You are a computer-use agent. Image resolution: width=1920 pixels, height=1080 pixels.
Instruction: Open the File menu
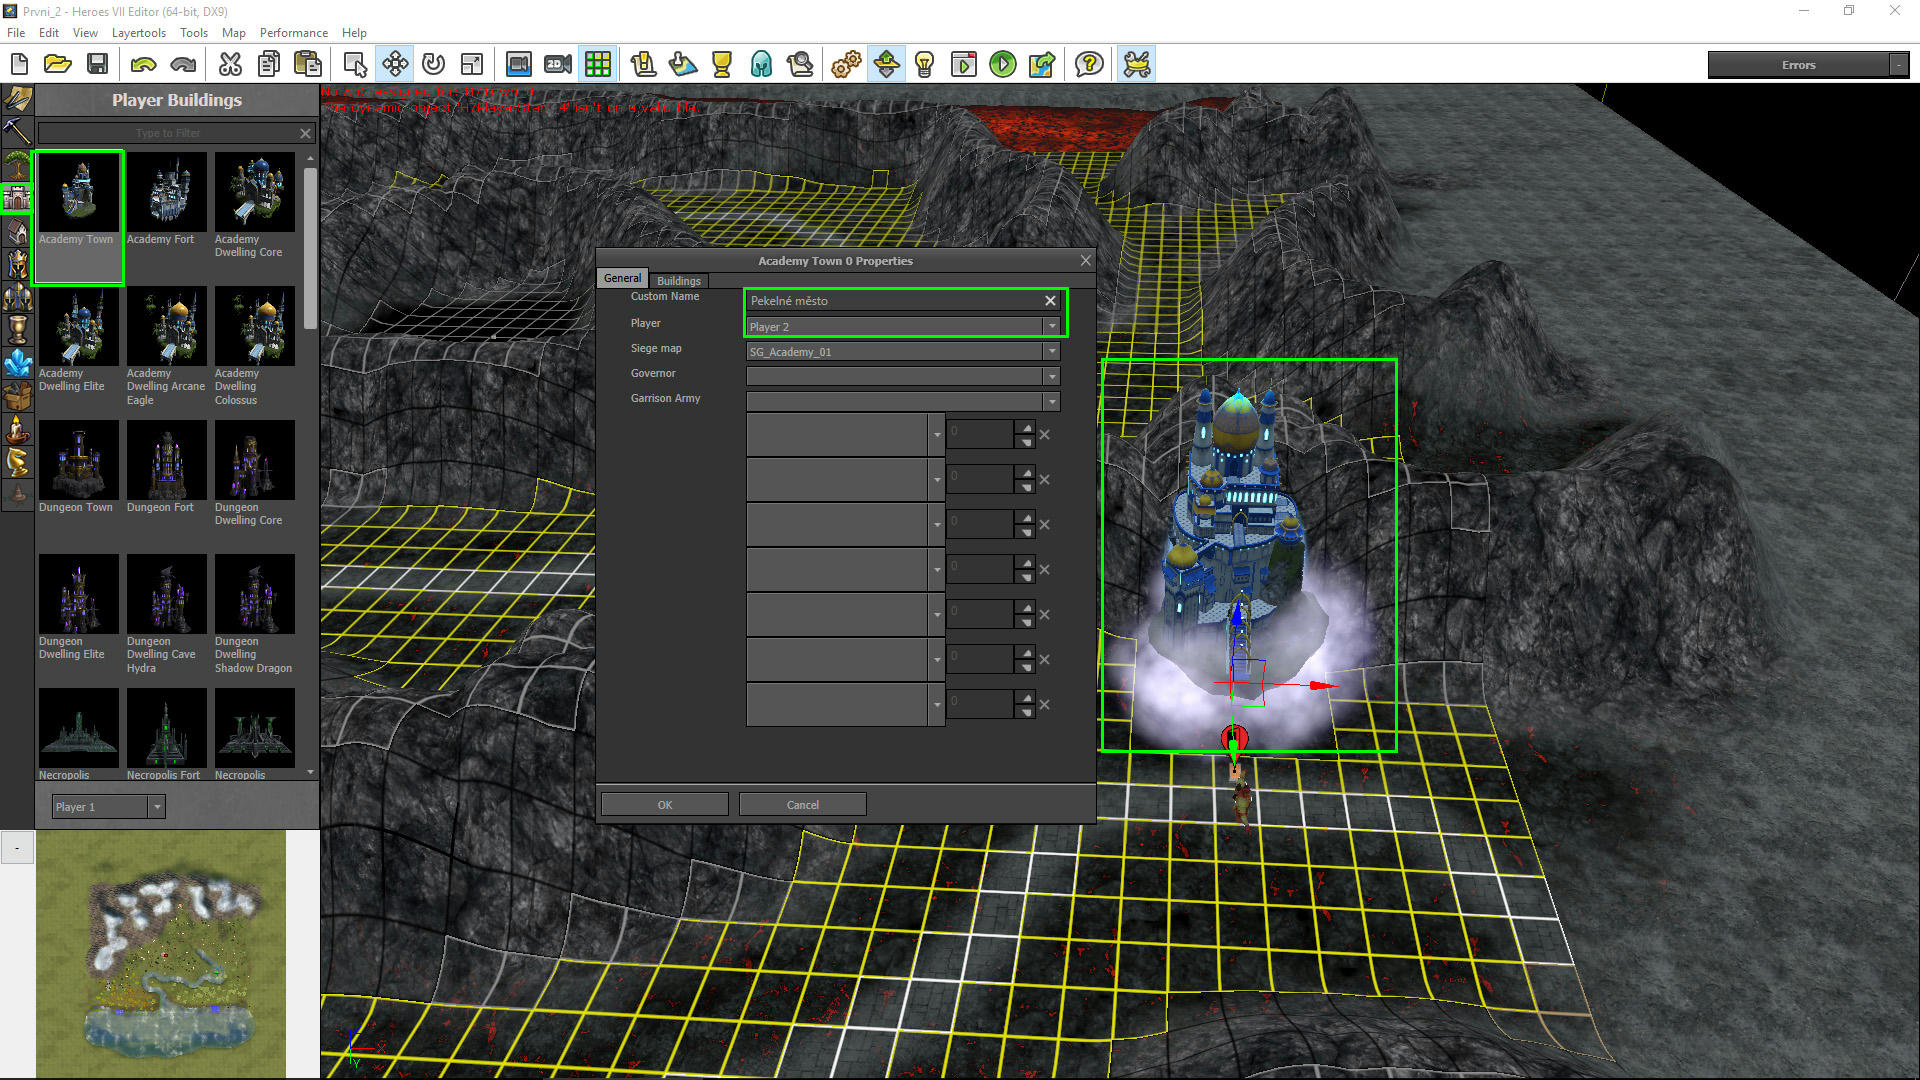(16, 33)
